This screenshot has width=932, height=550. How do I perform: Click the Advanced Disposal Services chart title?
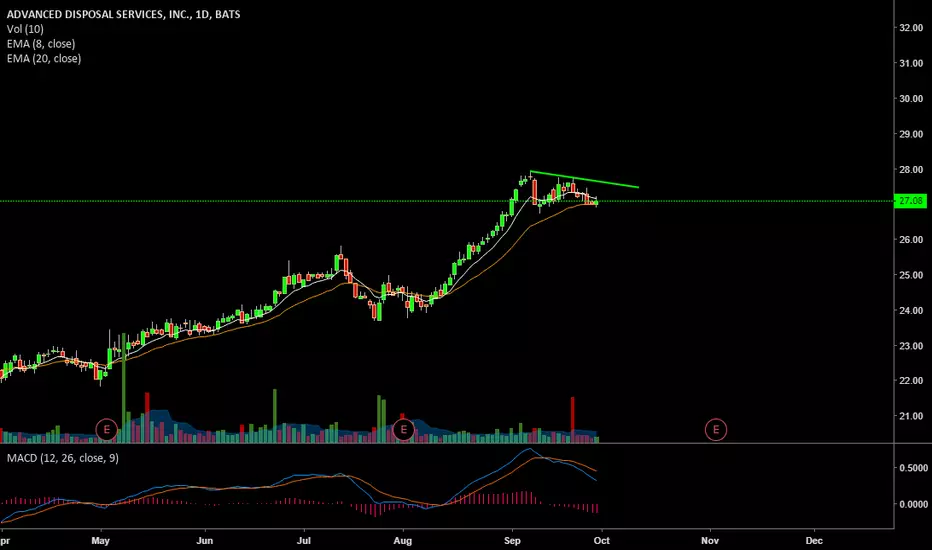[x=124, y=14]
